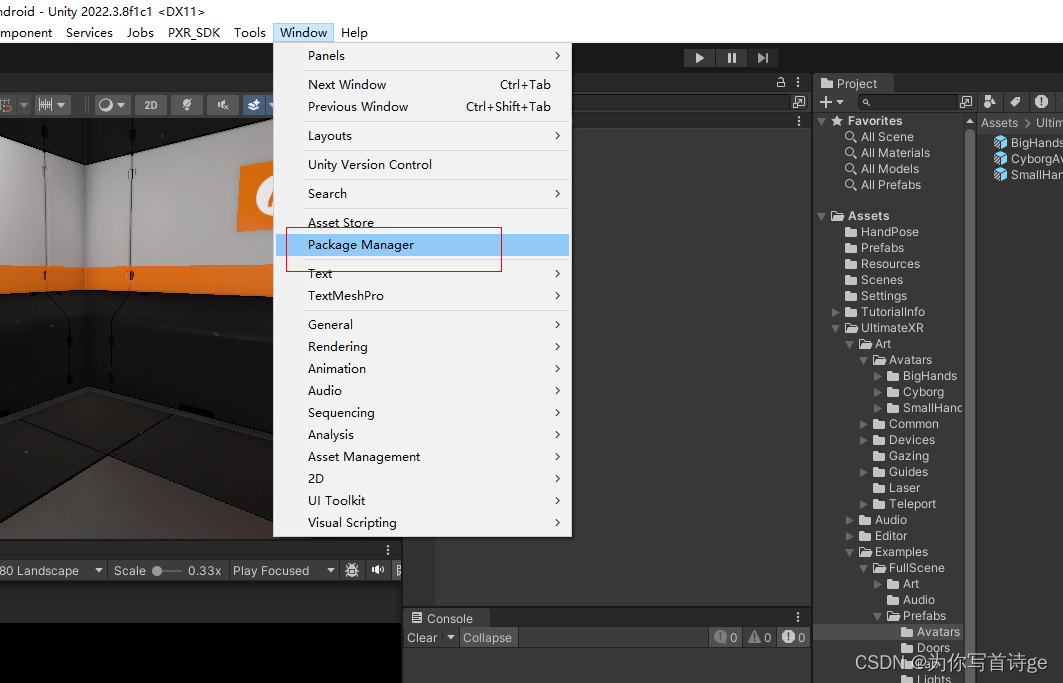Select All Scene saved search

[887, 136]
